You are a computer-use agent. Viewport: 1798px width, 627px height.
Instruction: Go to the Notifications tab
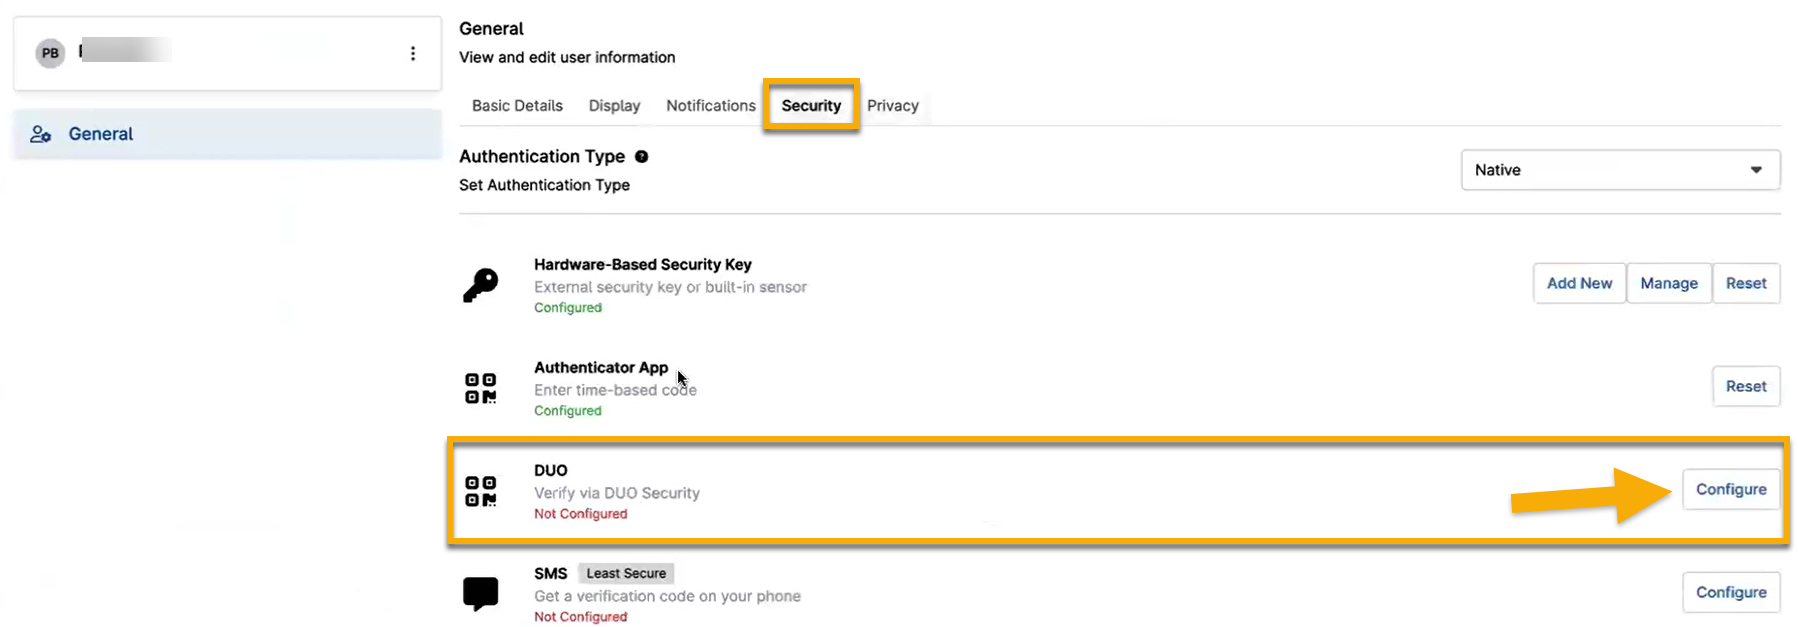click(x=711, y=106)
